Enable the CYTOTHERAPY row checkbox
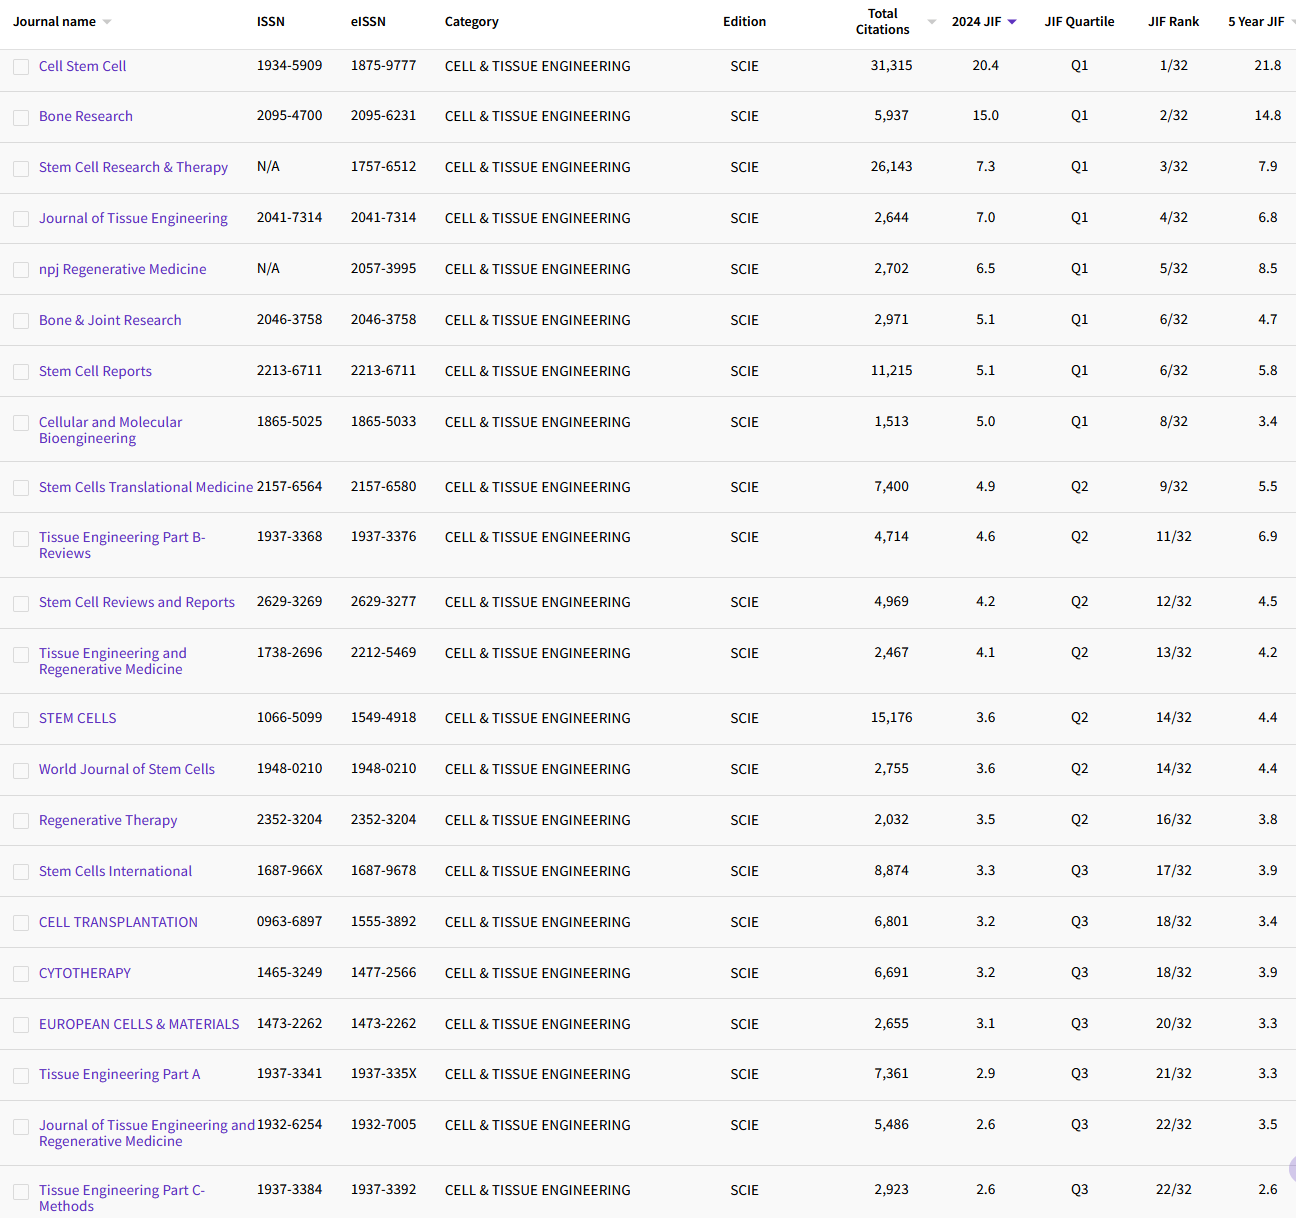 pyautogui.click(x=21, y=974)
